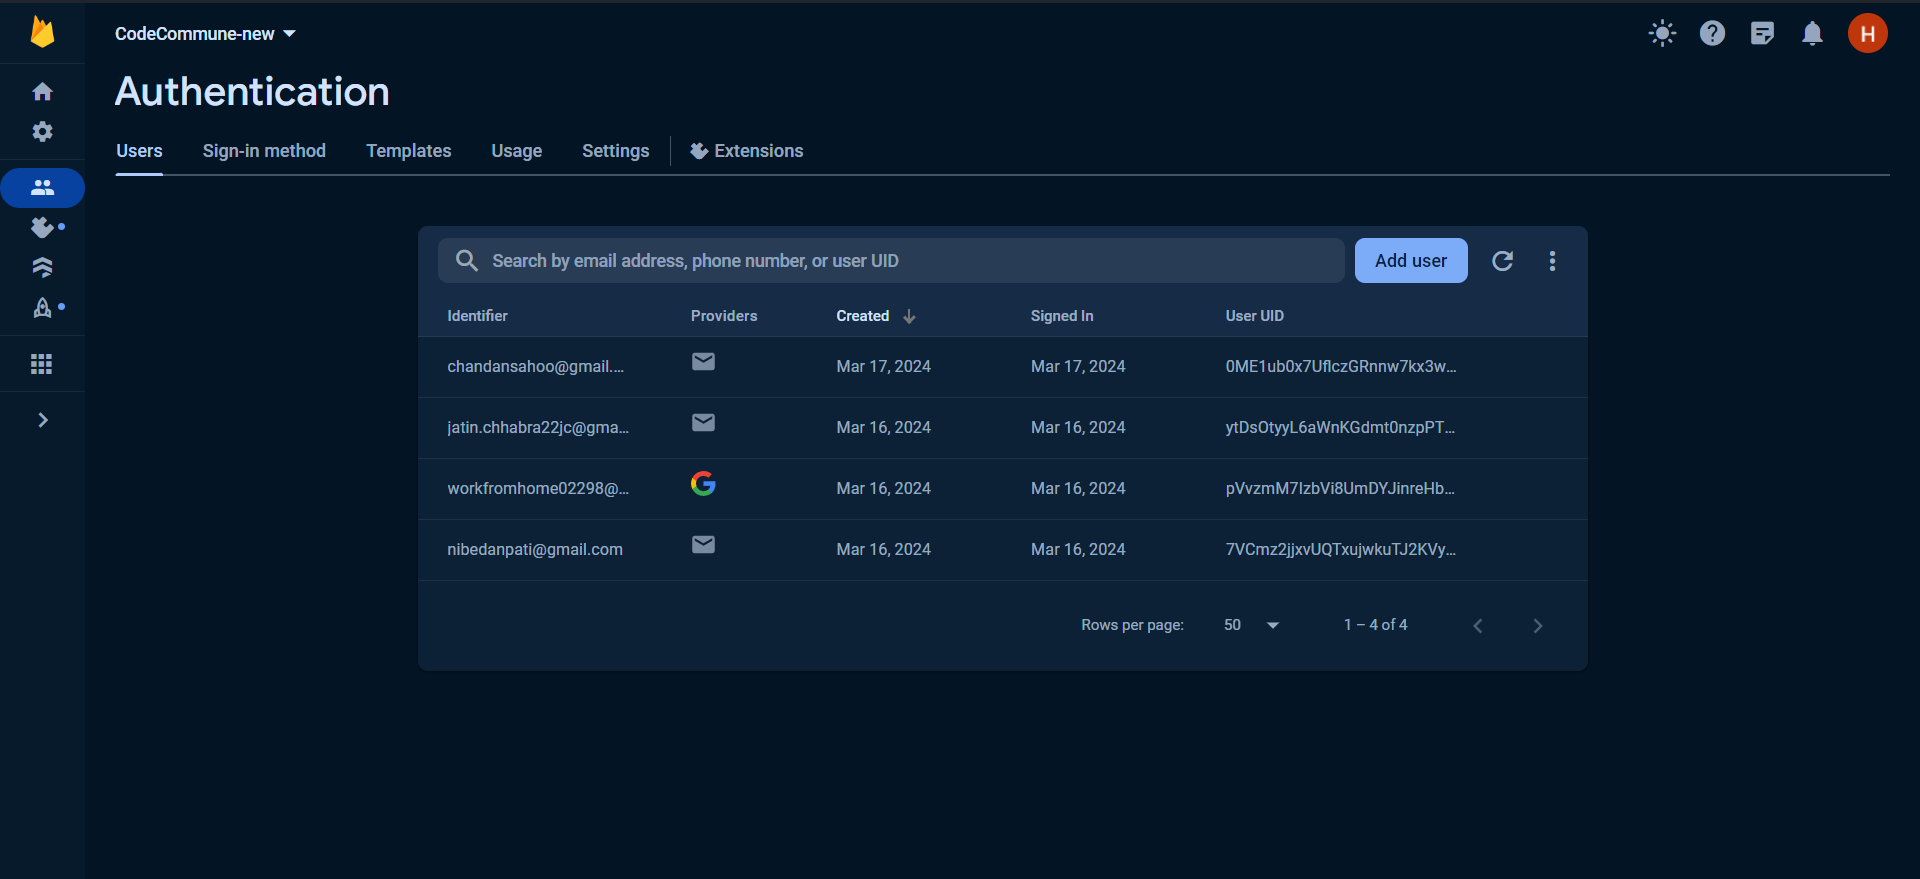
Task: Open the Extensions tab
Action: [747, 151]
